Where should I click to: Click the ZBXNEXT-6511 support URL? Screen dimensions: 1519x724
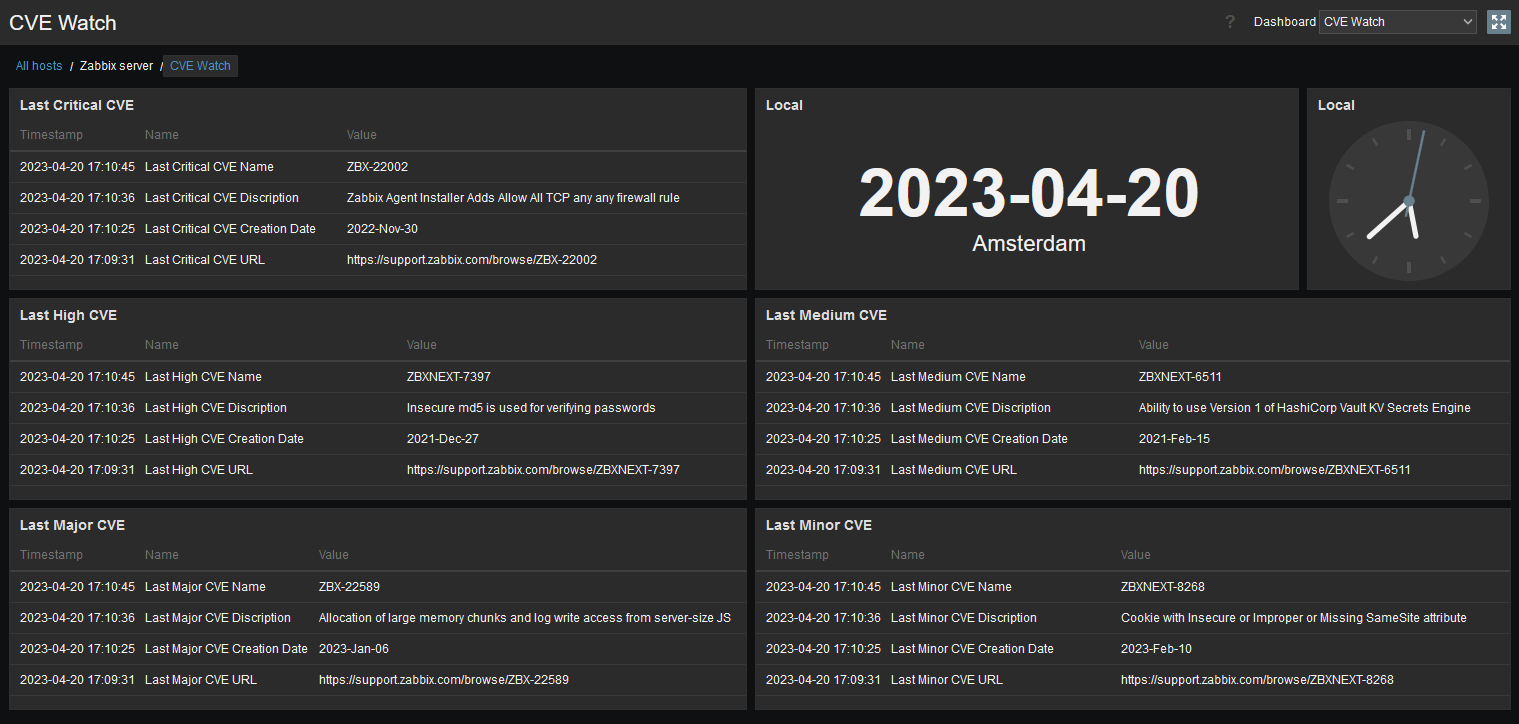(1275, 470)
